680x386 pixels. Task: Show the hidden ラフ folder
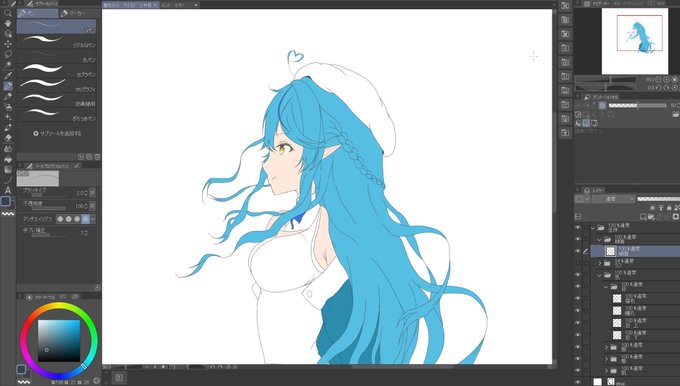(578, 263)
